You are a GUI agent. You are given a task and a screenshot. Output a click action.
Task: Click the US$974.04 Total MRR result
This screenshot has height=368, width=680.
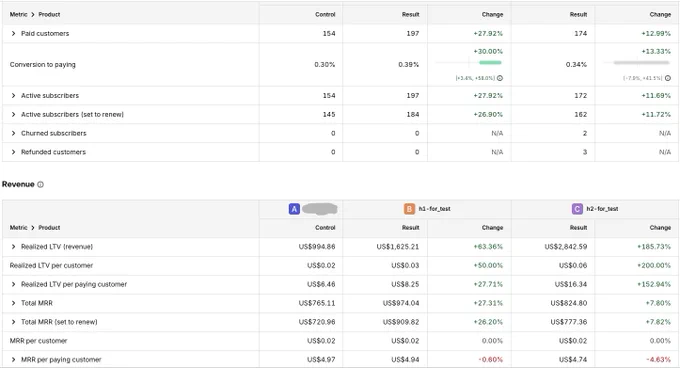tap(401, 303)
